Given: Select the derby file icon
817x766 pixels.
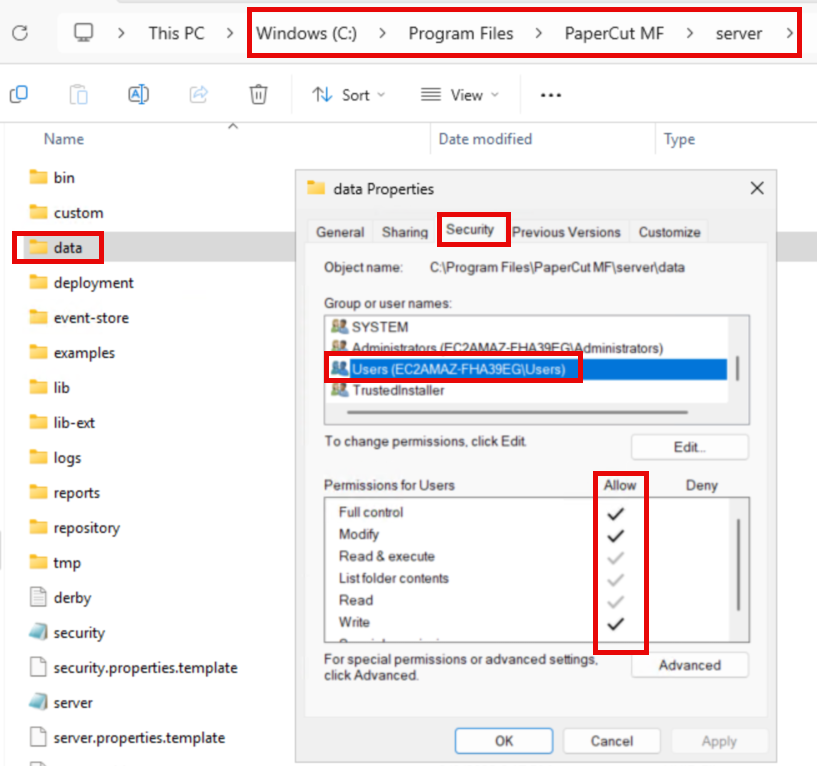Looking at the screenshot, I should pyautogui.click(x=38, y=597).
